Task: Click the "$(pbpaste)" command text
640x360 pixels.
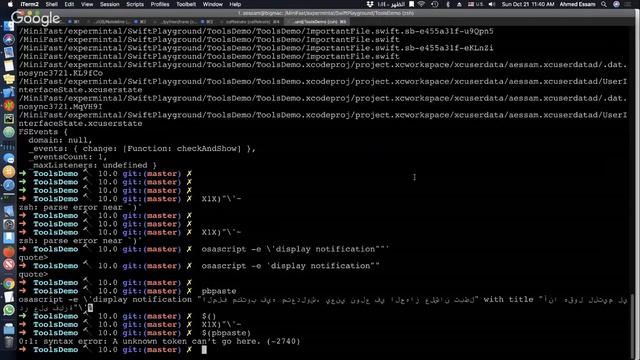Action: click(226, 333)
